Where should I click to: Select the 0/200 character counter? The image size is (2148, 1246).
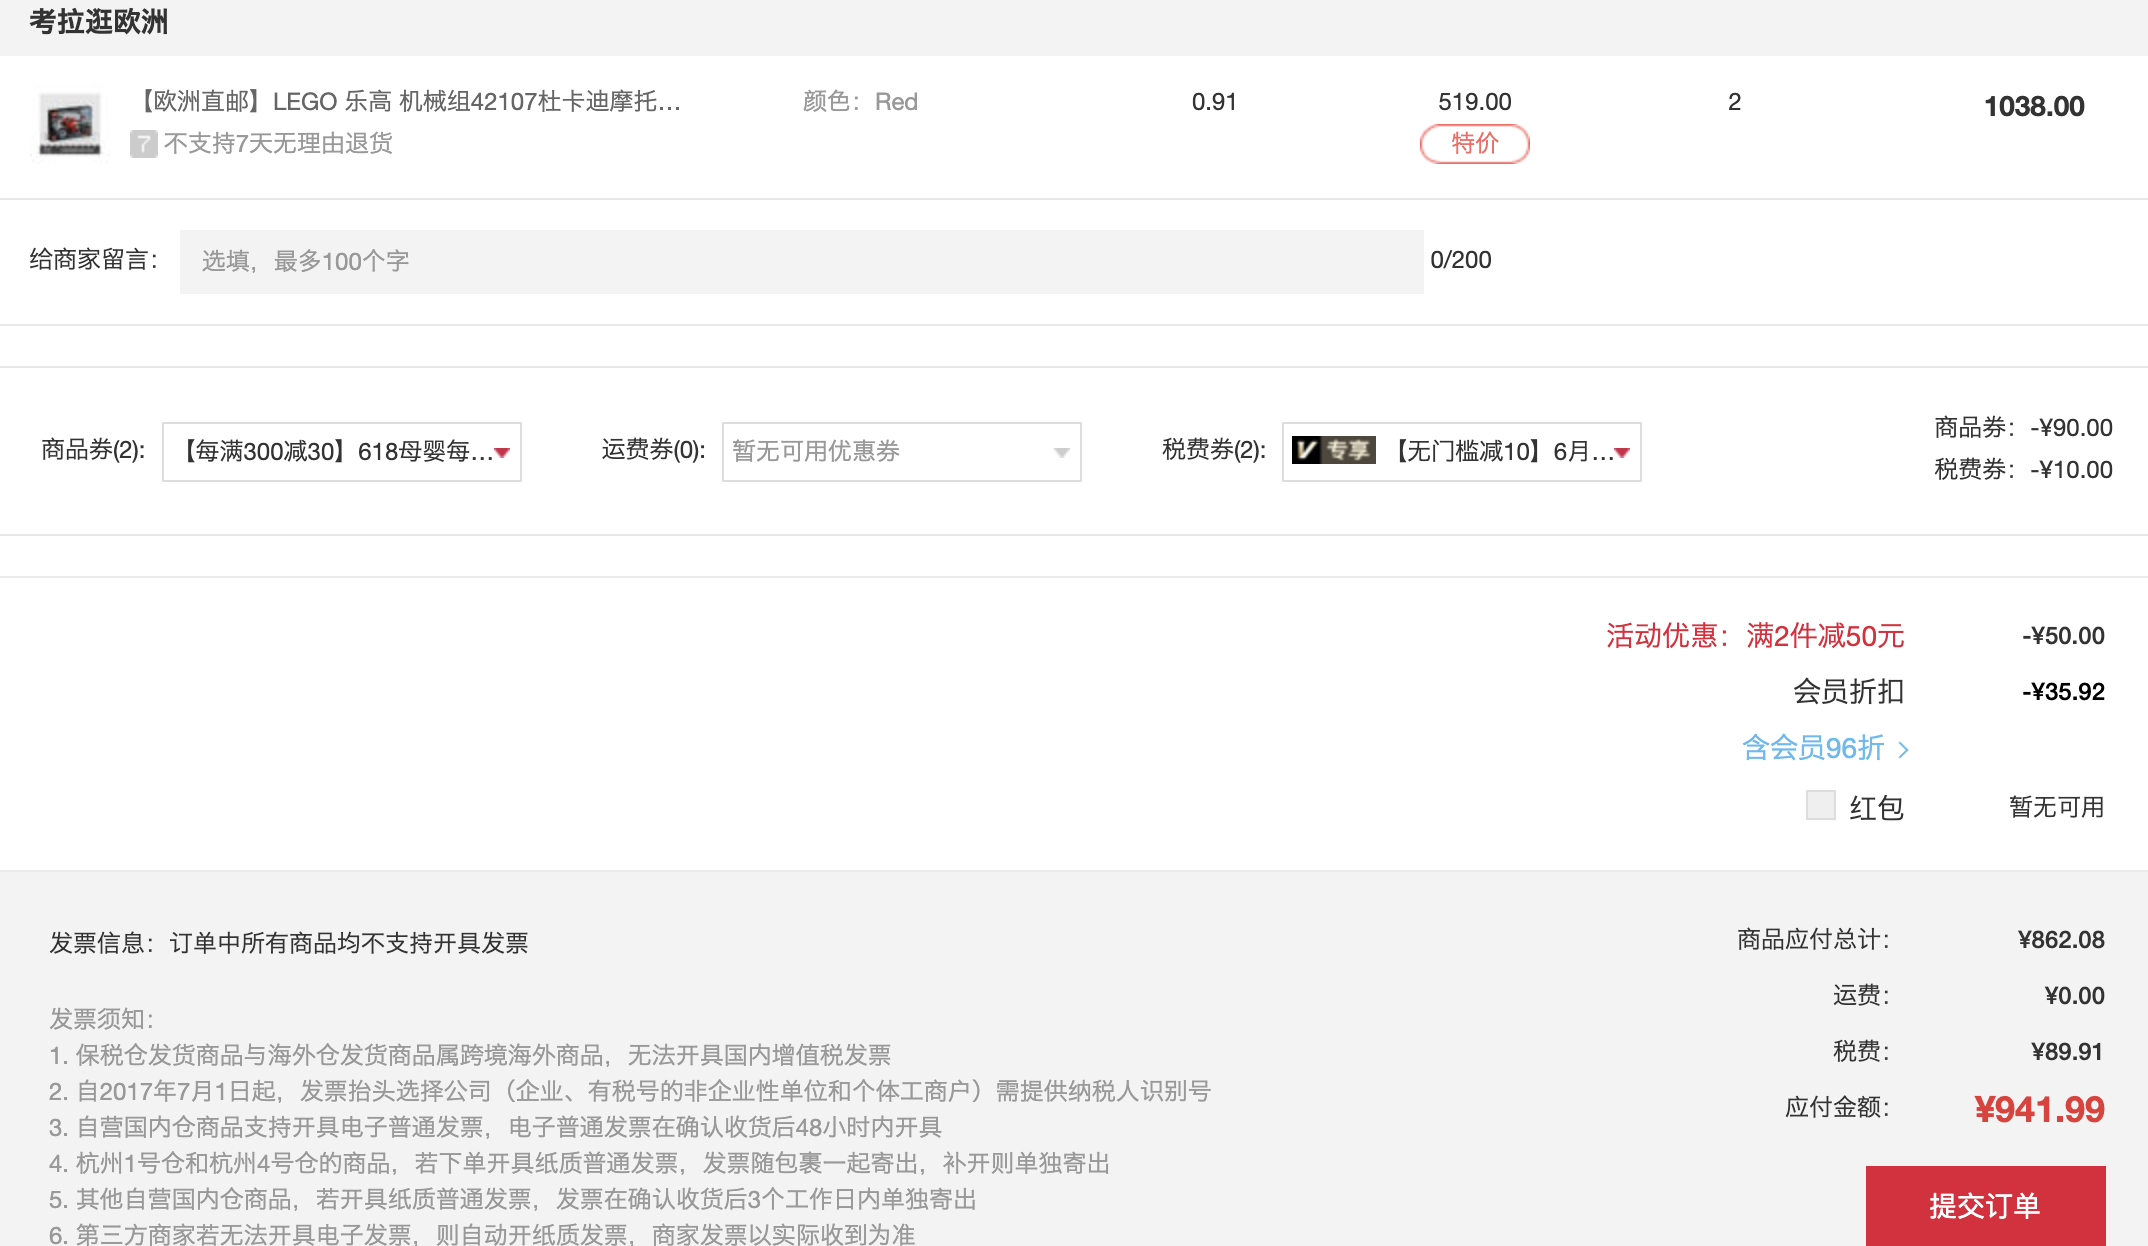coord(1460,260)
